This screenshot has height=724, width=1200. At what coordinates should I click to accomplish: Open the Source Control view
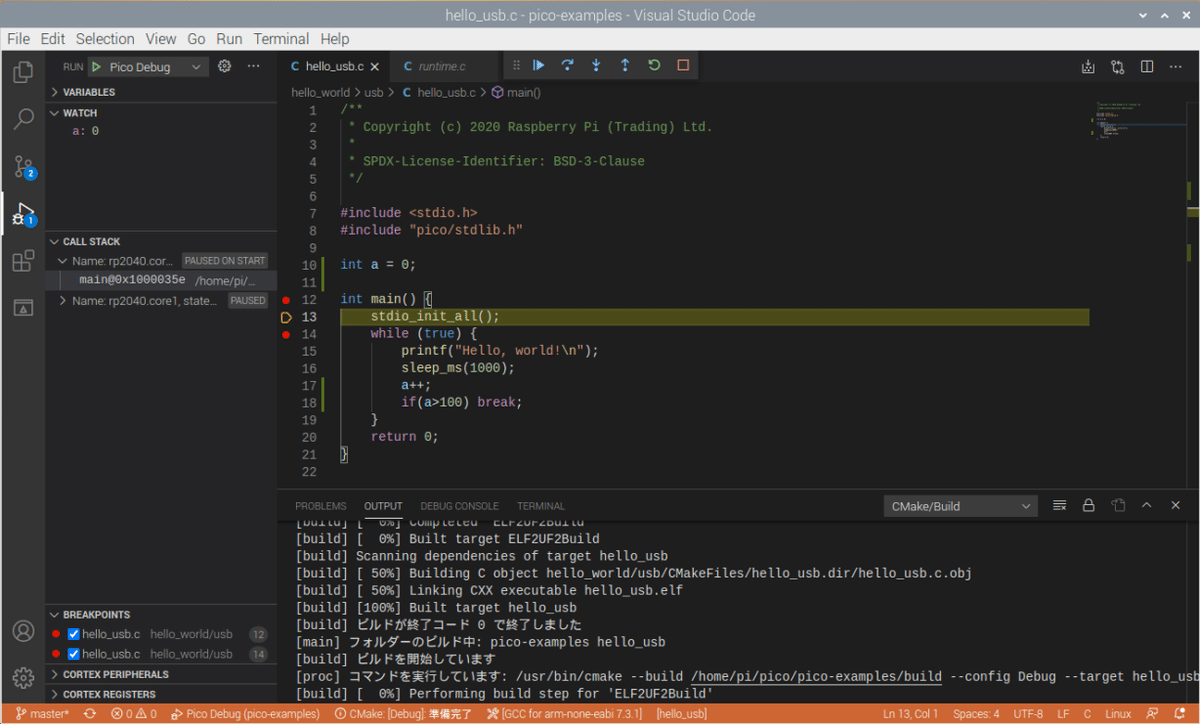[23, 166]
